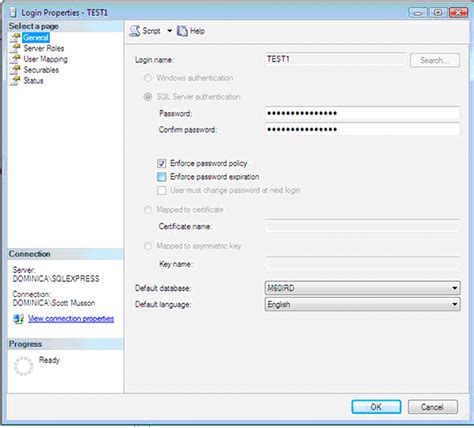474x428 pixels.
Task: Toggle Enforce password policy checkbox
Action: [162, 163]
